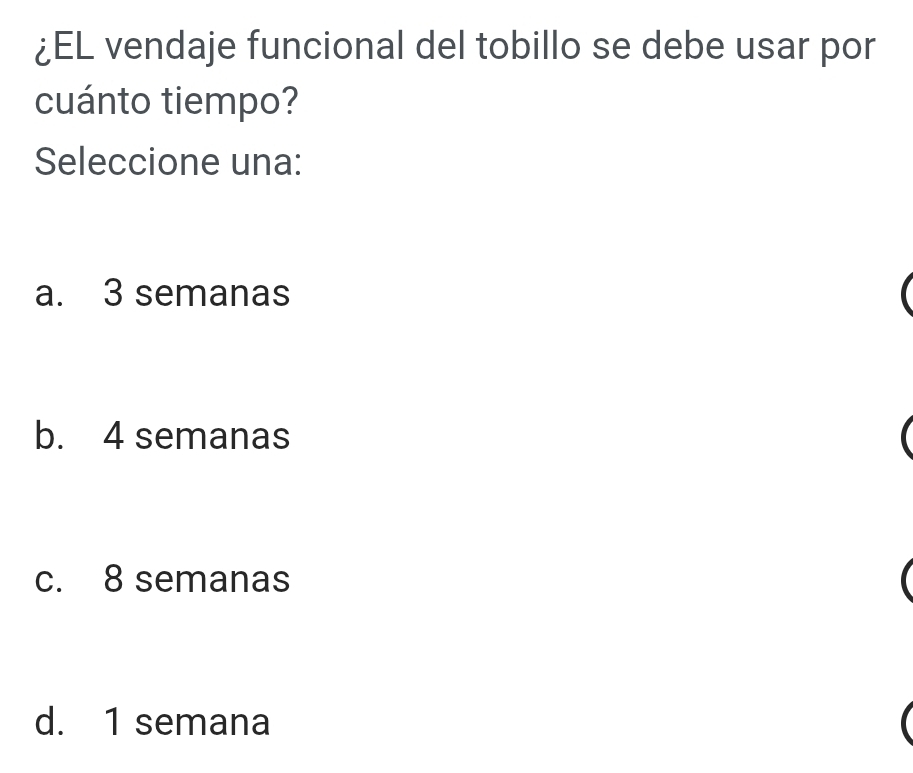This screenshot has height=773, width=913.
Task: Click the '¿EL' at the question start
Action: (x=65, y=48)
